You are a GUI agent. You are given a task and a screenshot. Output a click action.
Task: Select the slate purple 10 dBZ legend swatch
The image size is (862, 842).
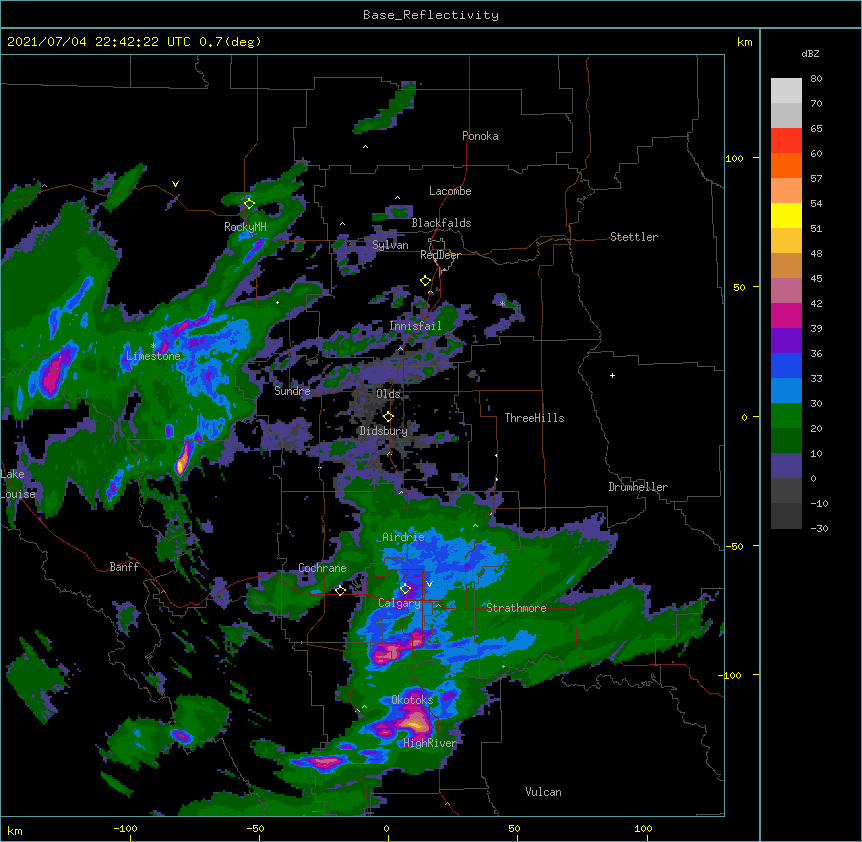point(786,466)
